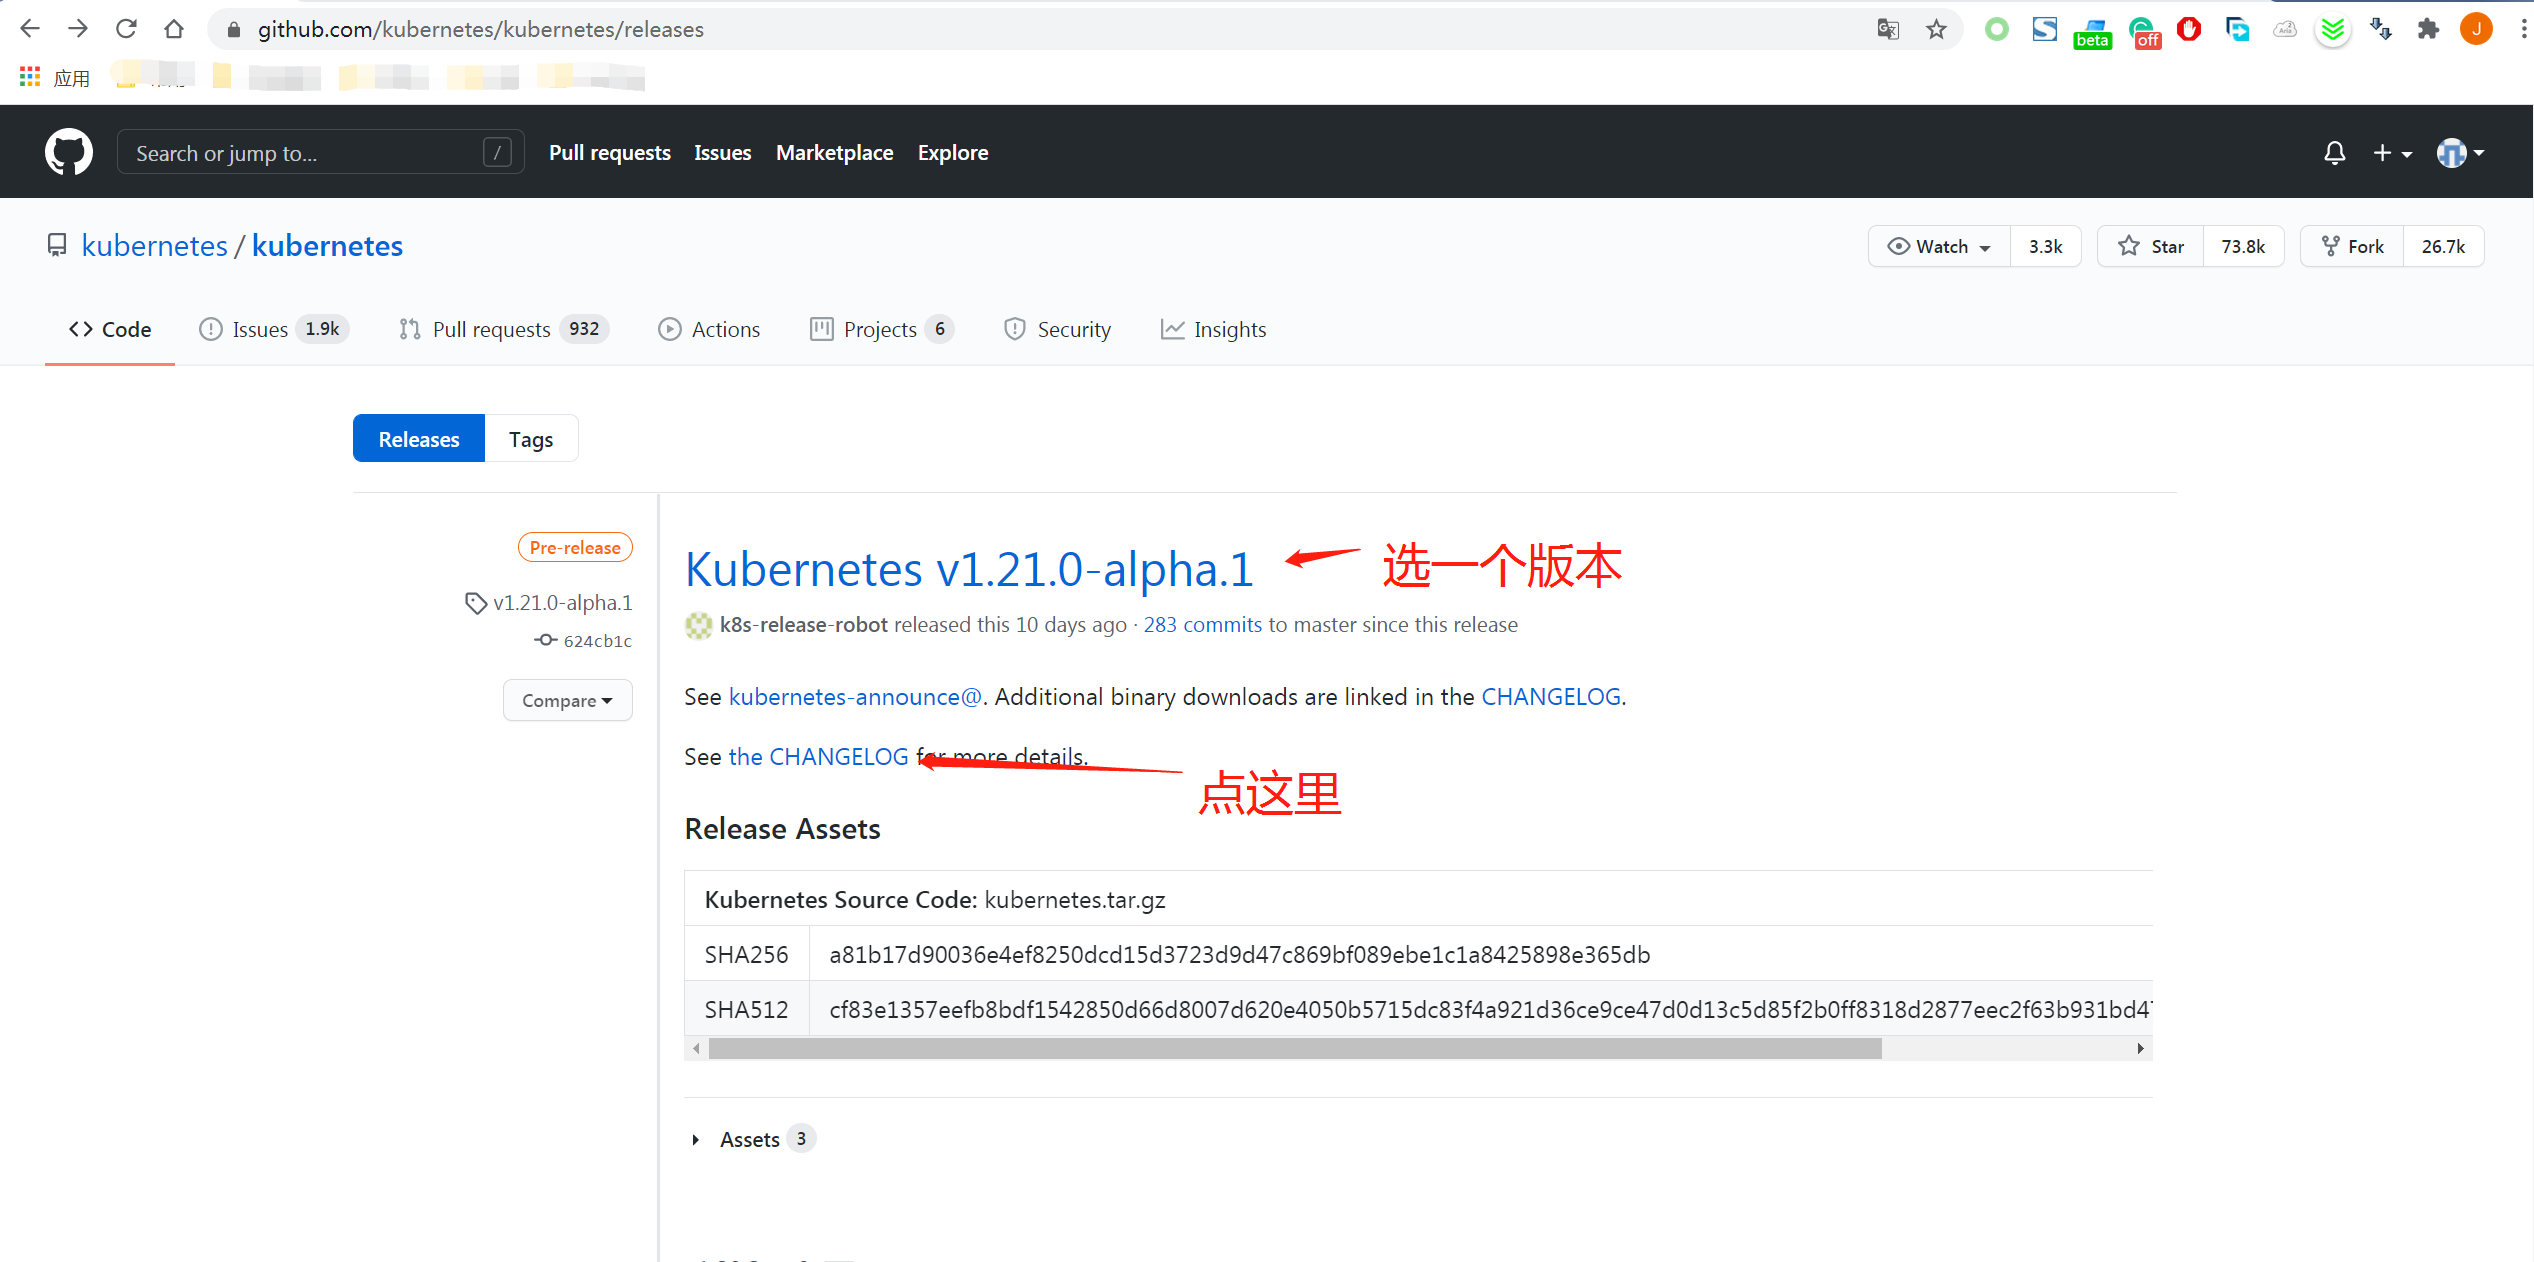Toggle Watch on the repository
Screen dimensions: 2534x1262
click(x=1939, y=246)
